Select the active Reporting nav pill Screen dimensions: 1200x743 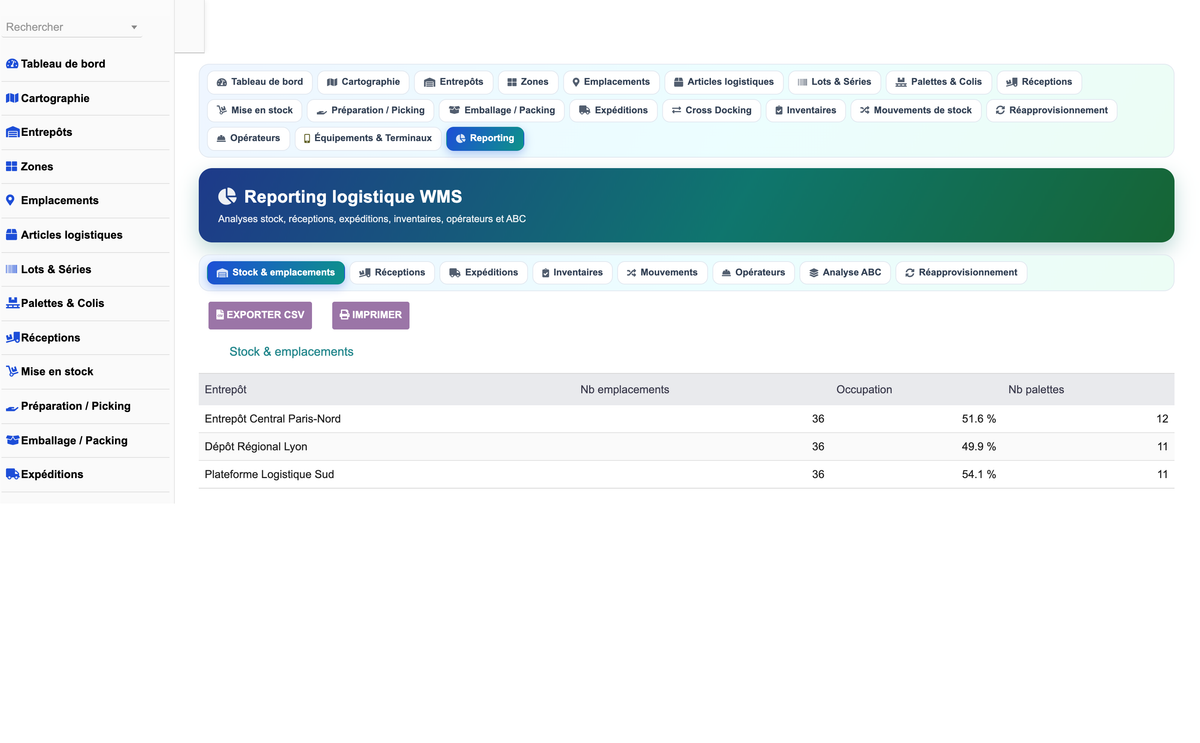[485, 138]
